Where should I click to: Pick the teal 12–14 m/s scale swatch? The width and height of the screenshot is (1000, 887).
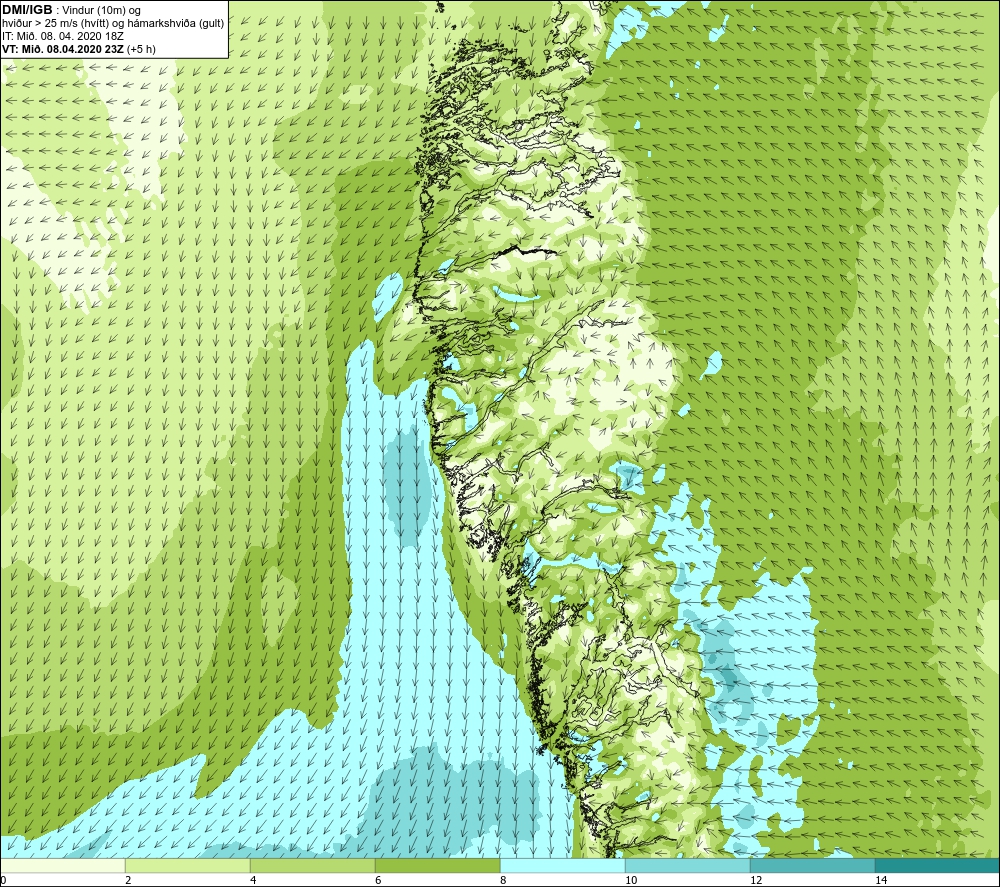(812, 866)
